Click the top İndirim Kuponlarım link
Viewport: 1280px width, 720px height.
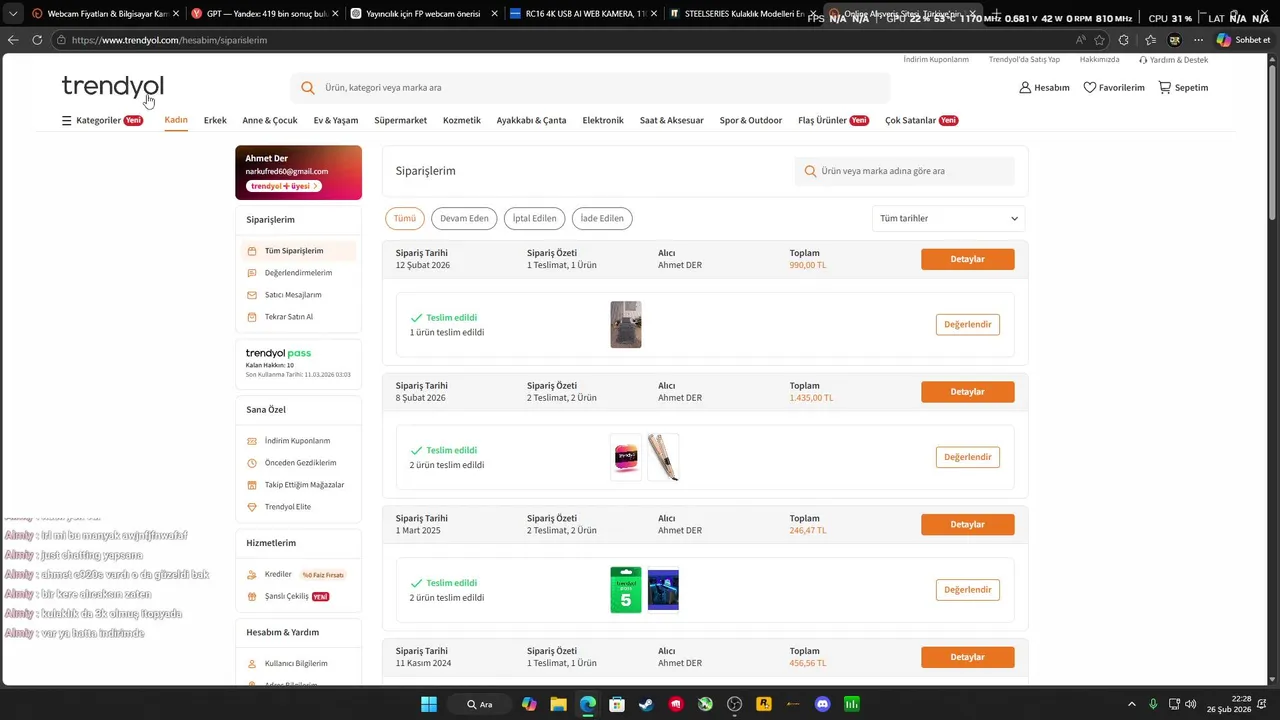click(936, 60)
